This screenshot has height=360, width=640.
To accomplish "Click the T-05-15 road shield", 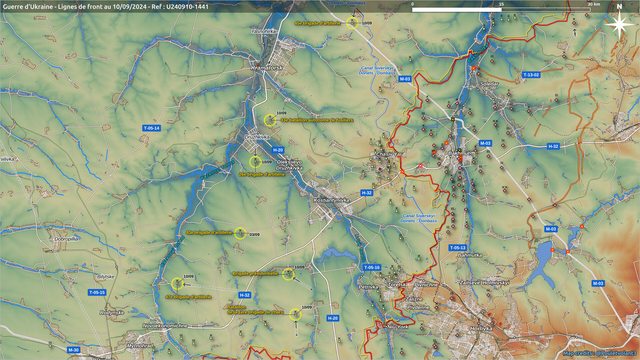I will tap(97, 292).
